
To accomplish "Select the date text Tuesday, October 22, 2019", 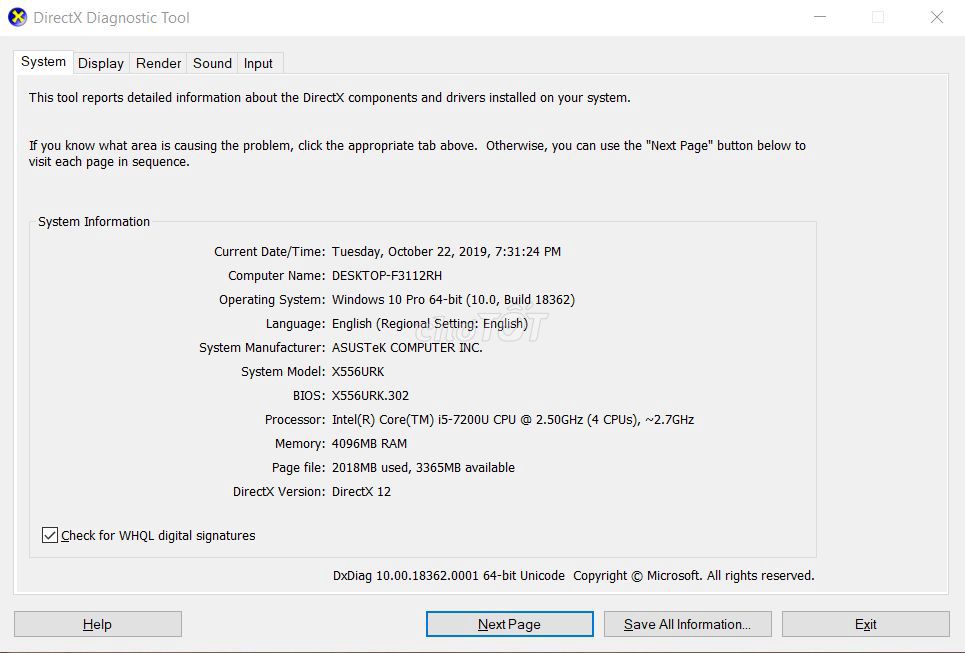I will [x=409, y=252].
